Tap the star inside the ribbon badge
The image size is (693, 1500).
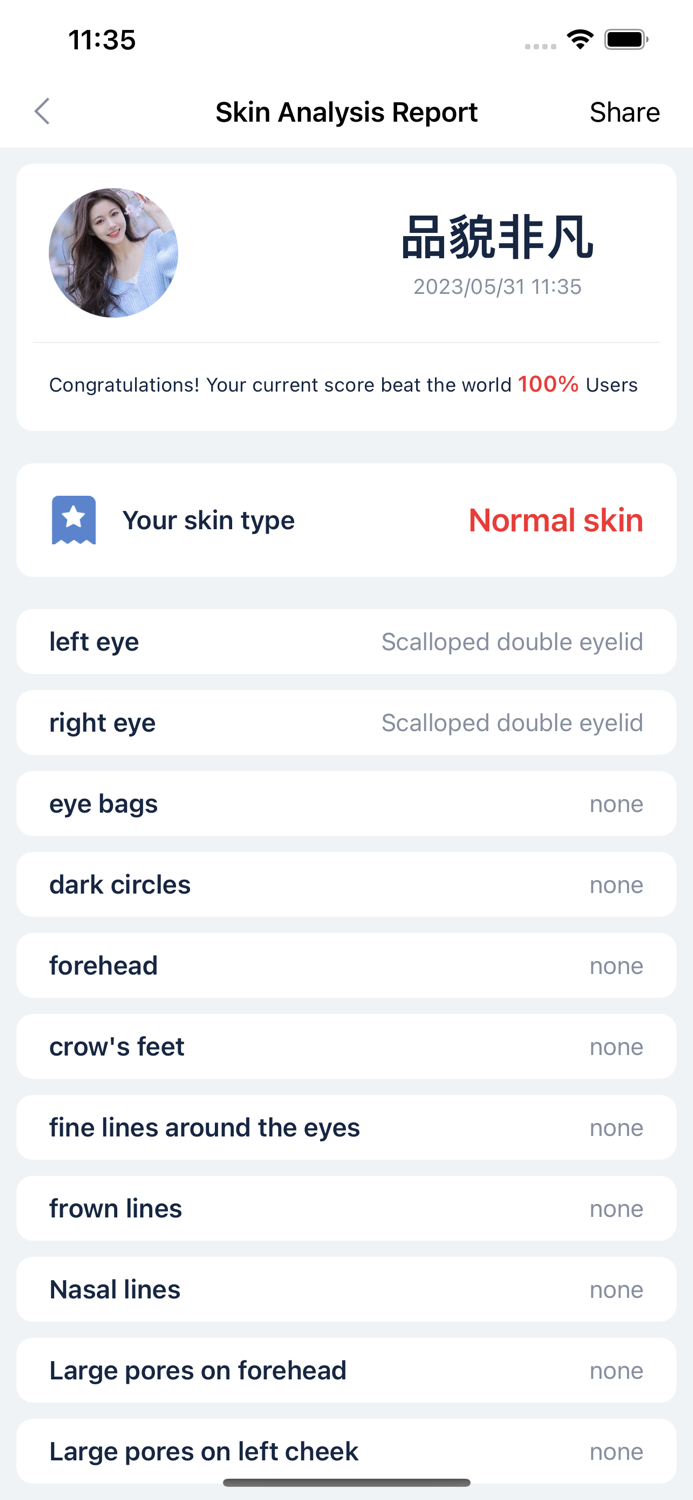tap(72, 517)
